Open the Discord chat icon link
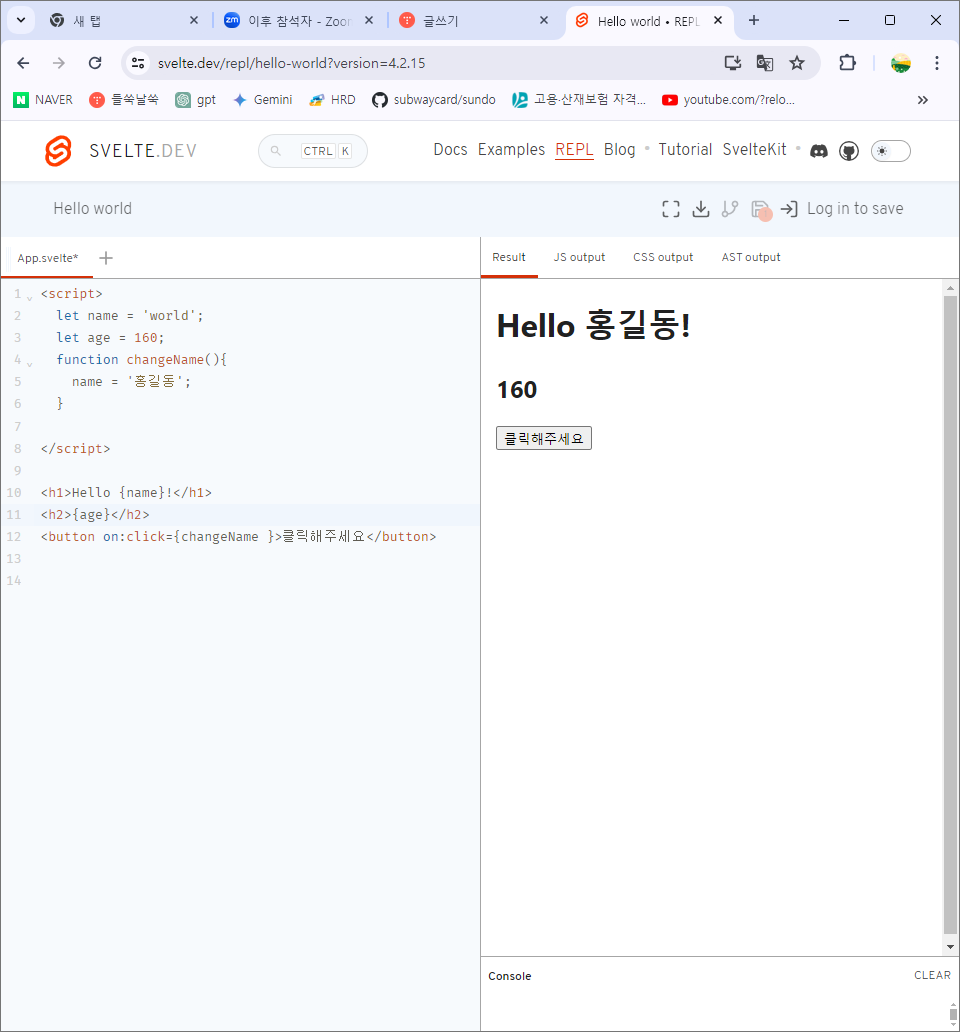This screenshot has width=960, height=1032. [819, 151]
